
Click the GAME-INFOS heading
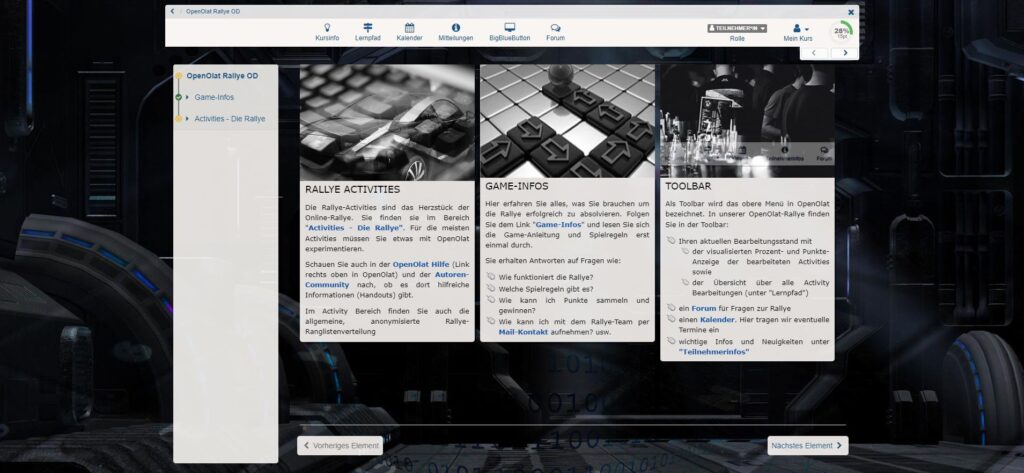pos(517,186)
